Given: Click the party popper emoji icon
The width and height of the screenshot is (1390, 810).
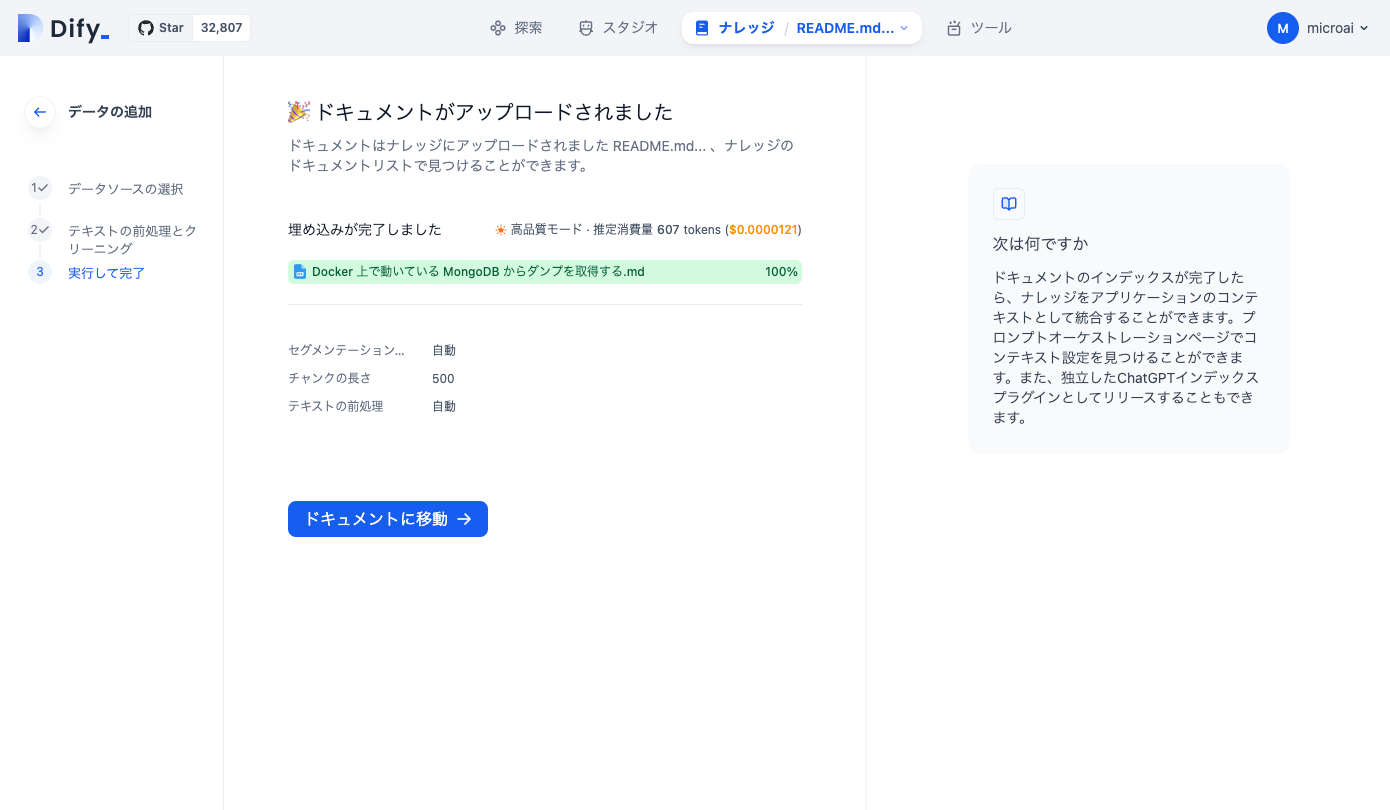Looking at the screenshot, I should pyautogui.click(x=299, y=112).
